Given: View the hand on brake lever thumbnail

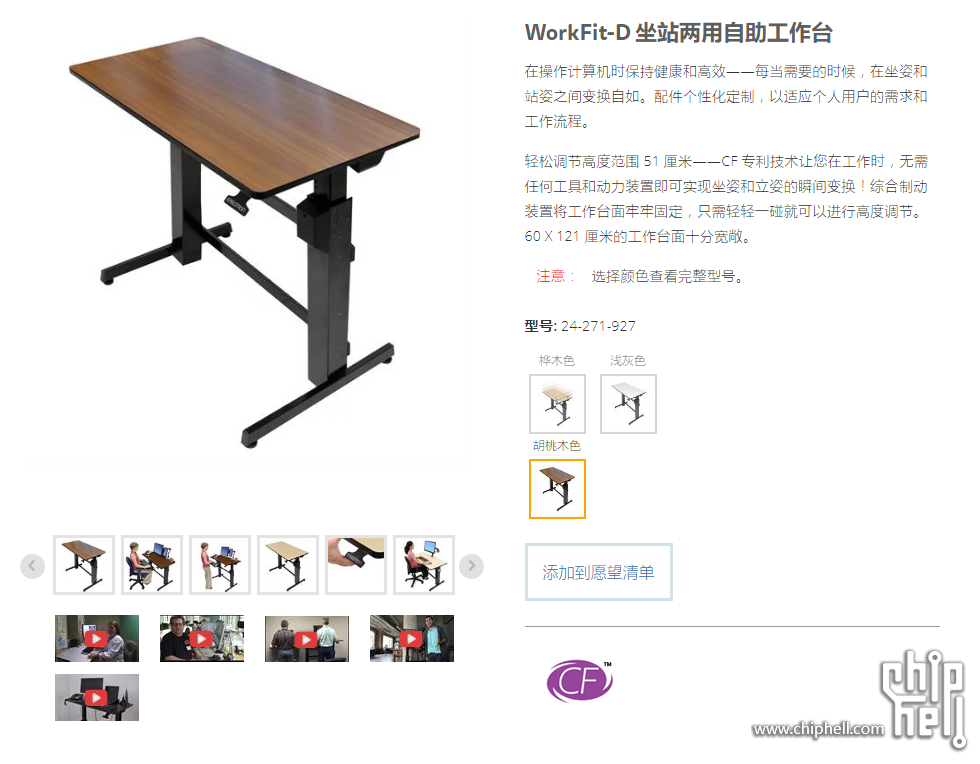Looking at the screenshot, I should (x=356, y=565).
